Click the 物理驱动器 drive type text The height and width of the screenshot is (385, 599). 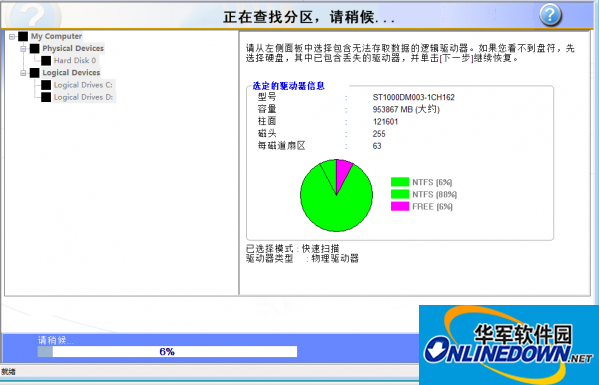(x=335, y=259)
